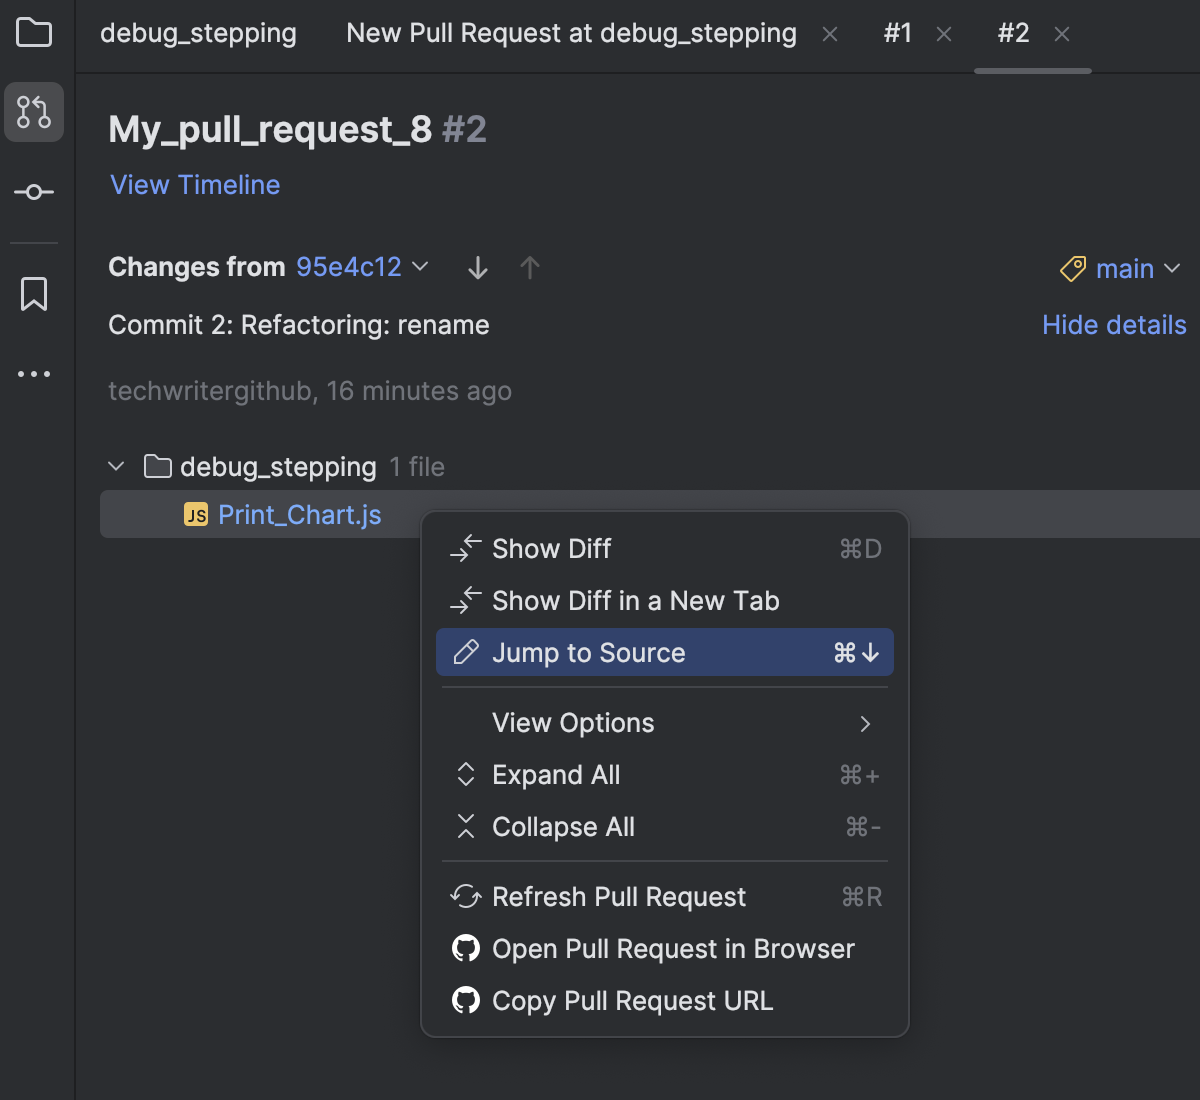The image size is (1200, 1100).
Task: Click the View Timeline link
Action: click(194, 185)
